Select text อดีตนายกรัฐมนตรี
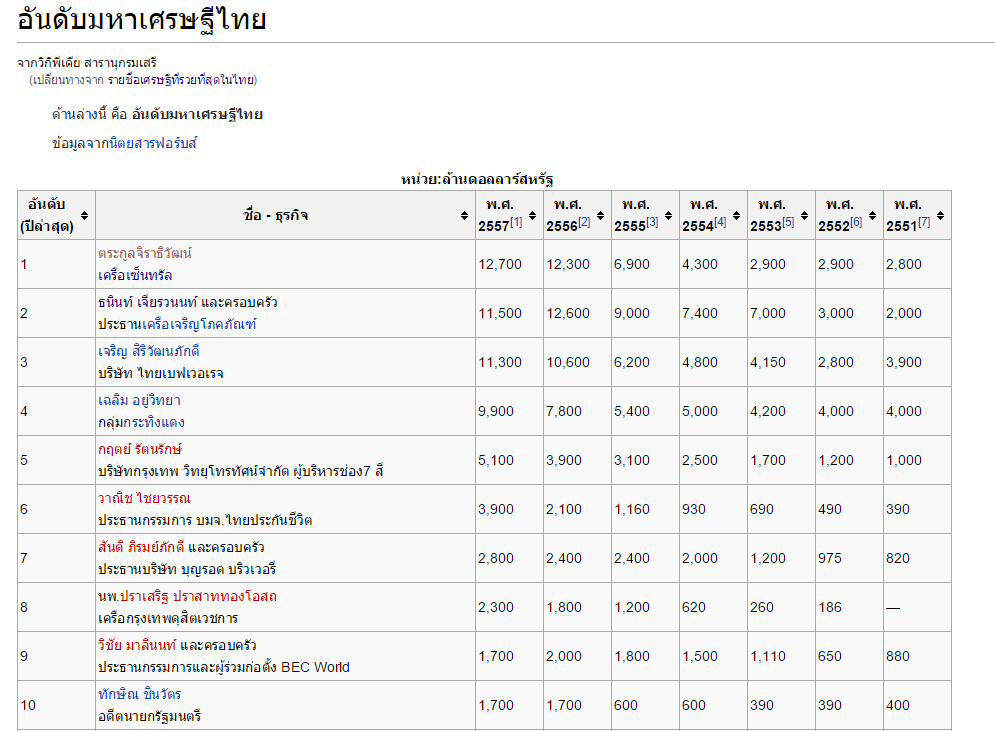This screenshot has height=731, width=995. pos(149,716)
